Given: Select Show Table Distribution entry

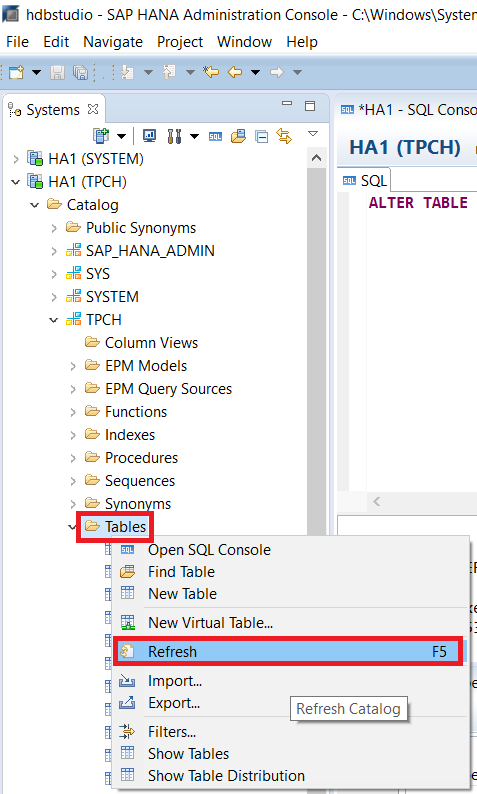Looking at the screenshot, I should (x=226, y=776).
